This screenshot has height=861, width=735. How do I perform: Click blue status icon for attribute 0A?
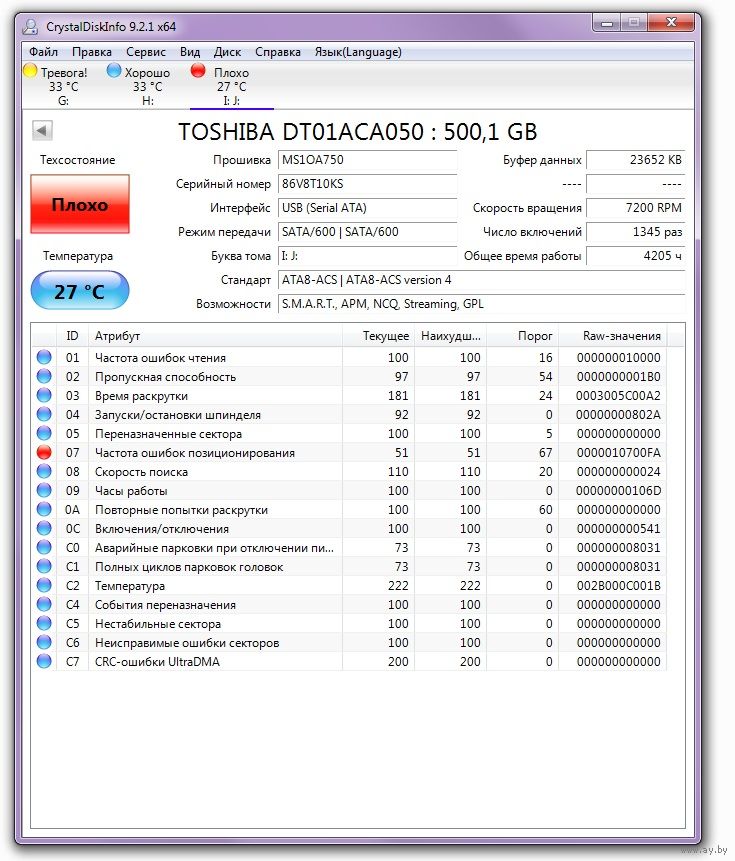pyautogui.click(x=44, y=509)
